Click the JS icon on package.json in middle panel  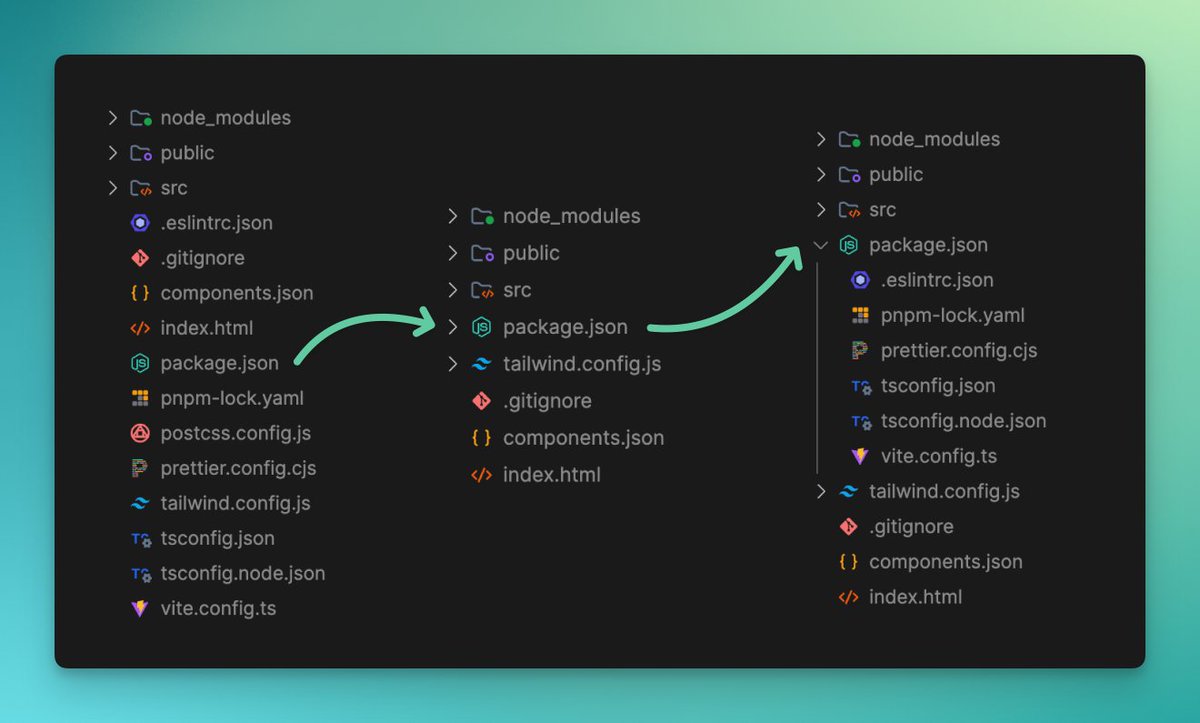tap(481, 326)
